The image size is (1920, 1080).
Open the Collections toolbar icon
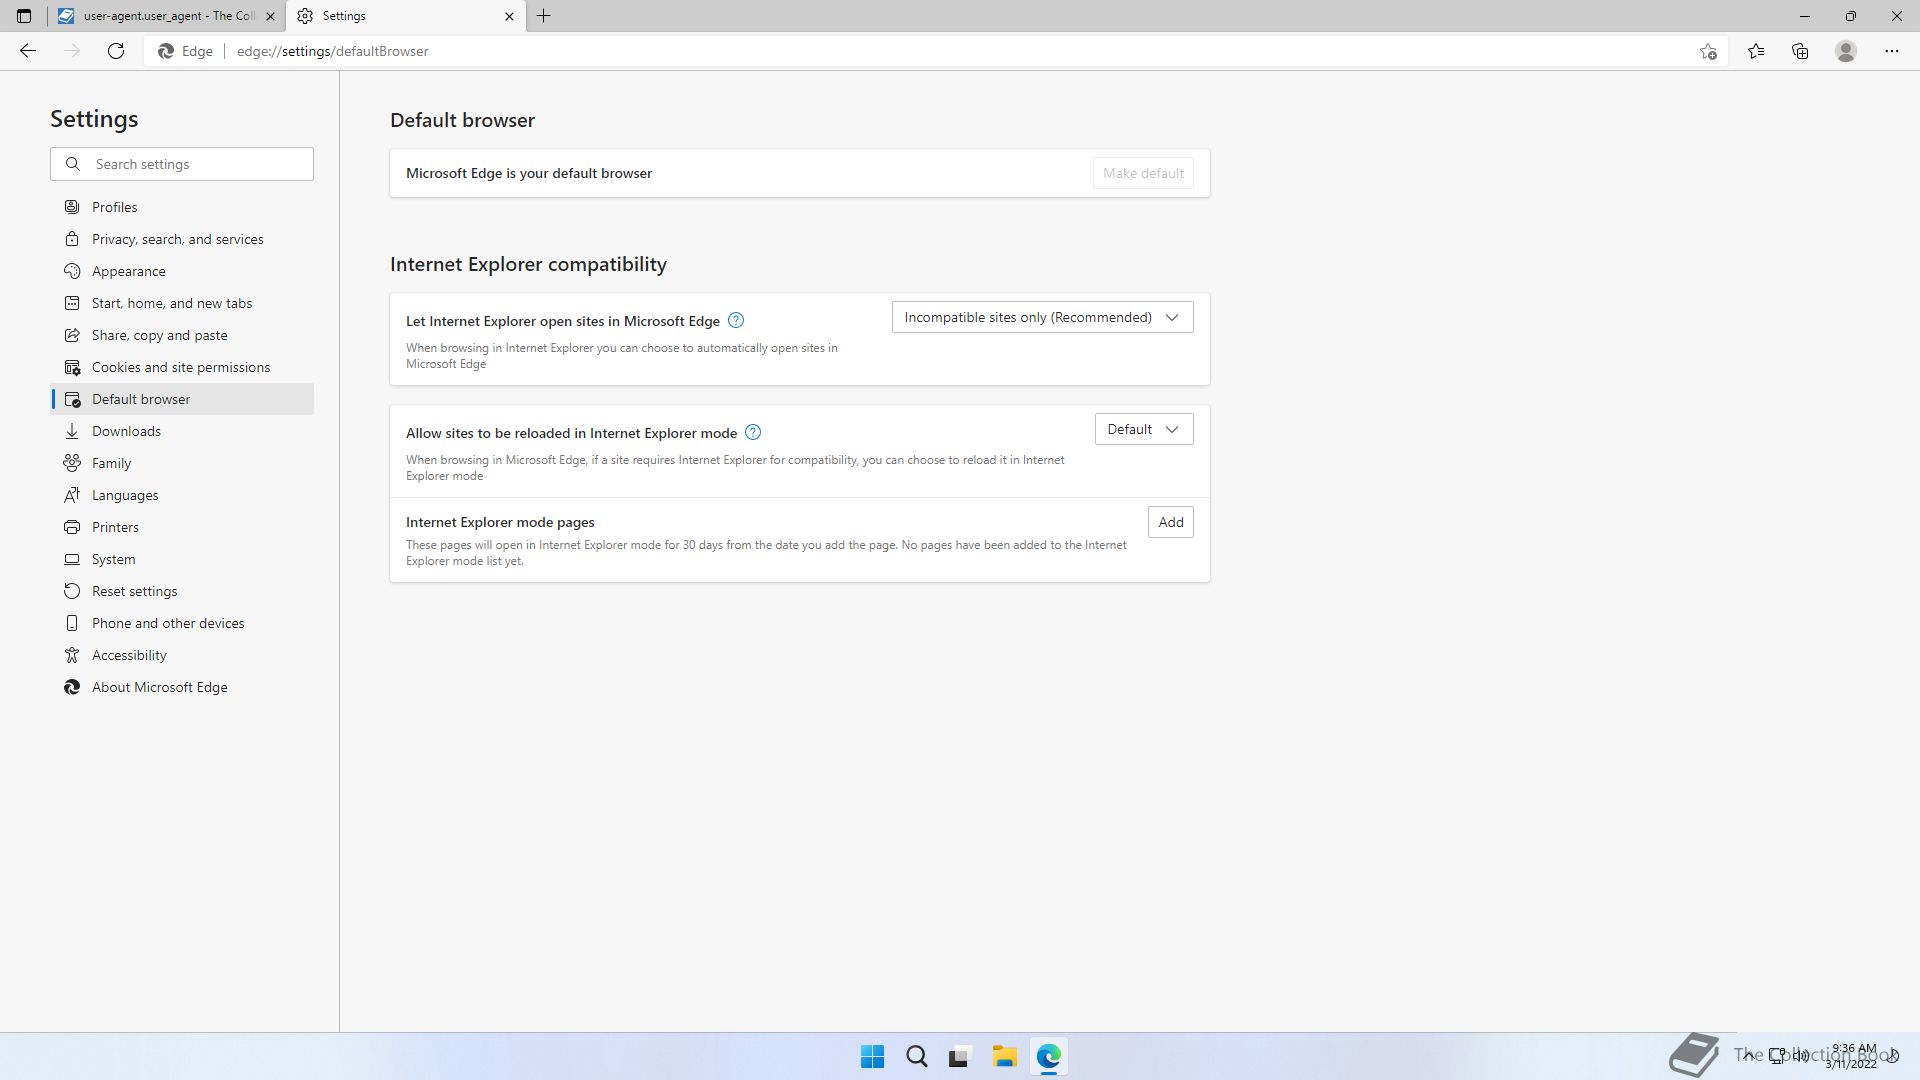point(1800,51)
